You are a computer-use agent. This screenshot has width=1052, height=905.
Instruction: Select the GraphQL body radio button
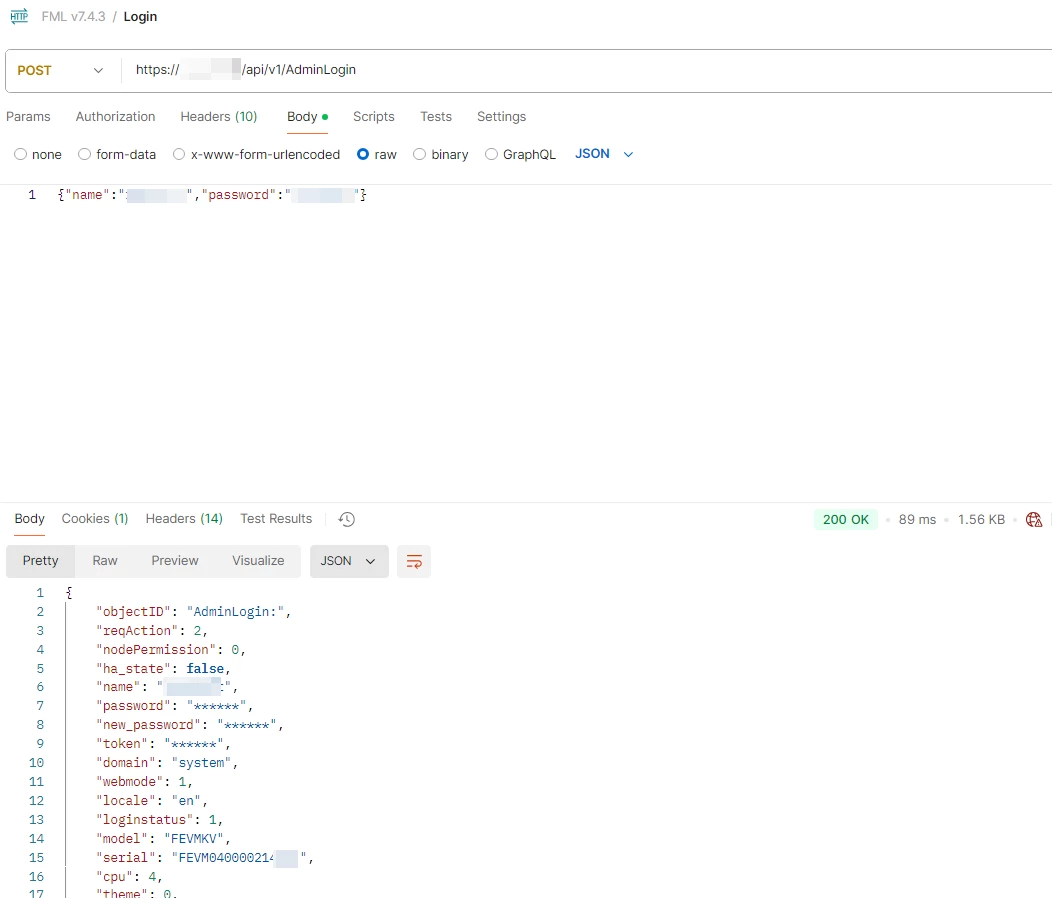point(491,154)
